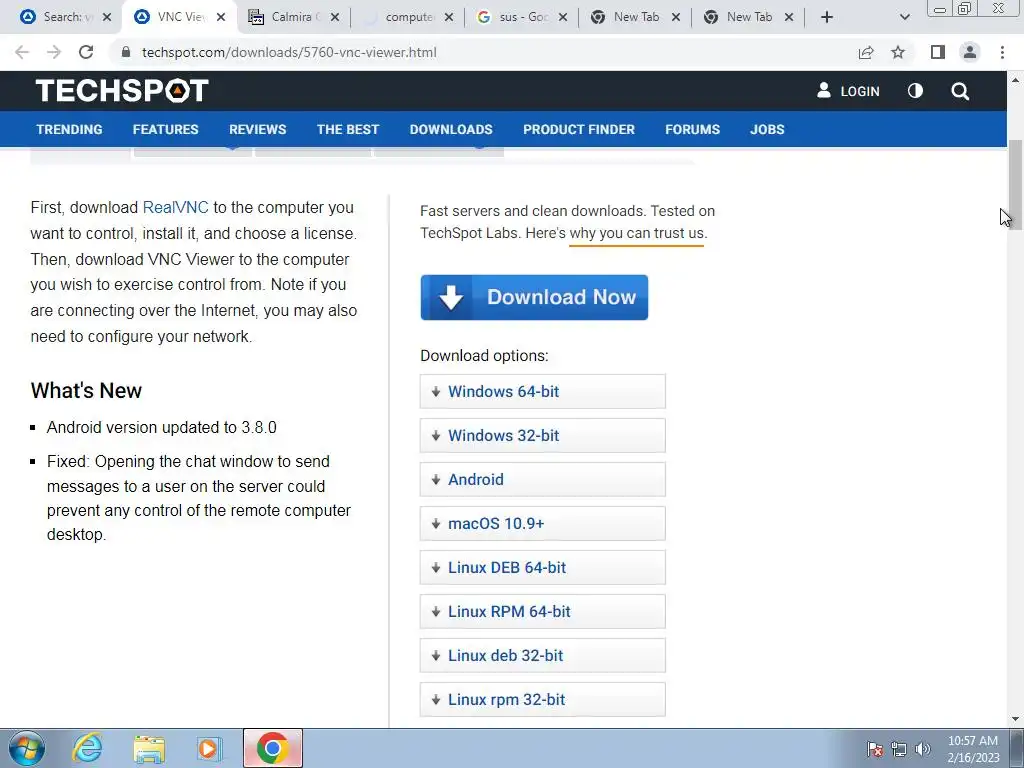
Task: Open the DOWNLOADS menu
Action: click(451, 129)
